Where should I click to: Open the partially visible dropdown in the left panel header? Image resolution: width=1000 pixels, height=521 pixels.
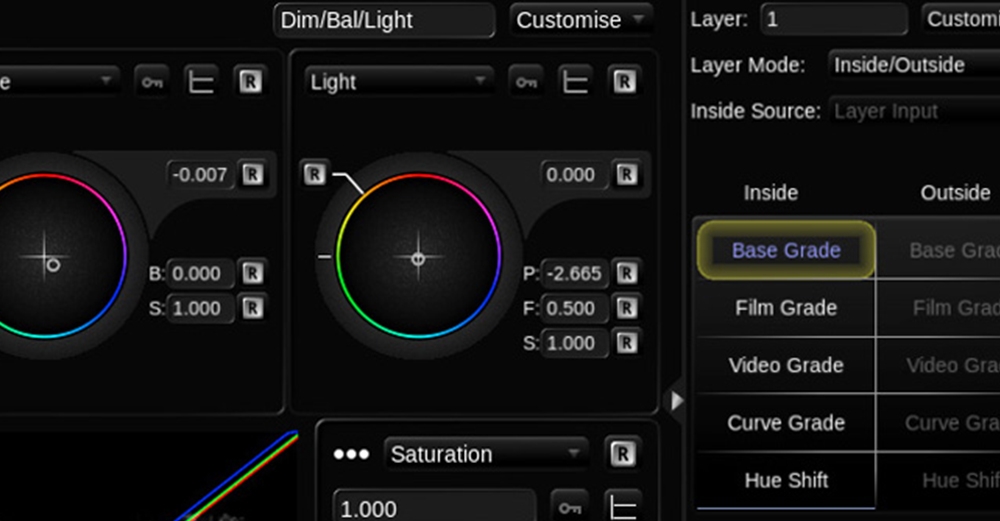point(59,82)
